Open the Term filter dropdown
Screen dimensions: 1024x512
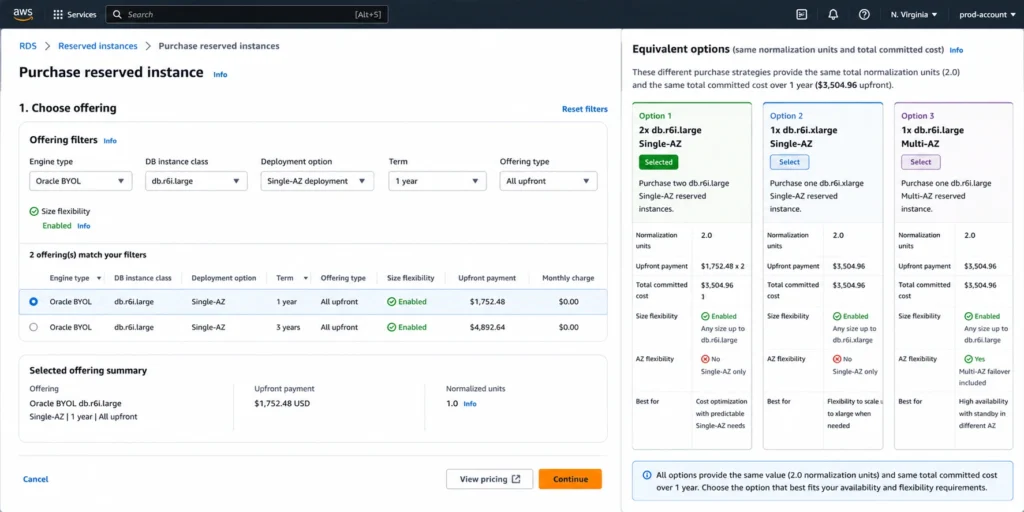point(438,181)
